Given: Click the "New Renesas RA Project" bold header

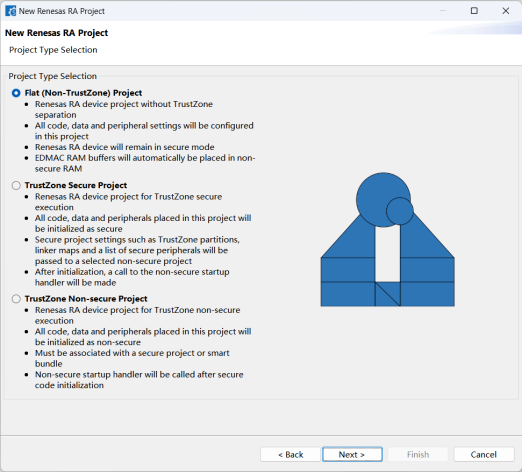Looking at the screenshot, I should (56, 33).
